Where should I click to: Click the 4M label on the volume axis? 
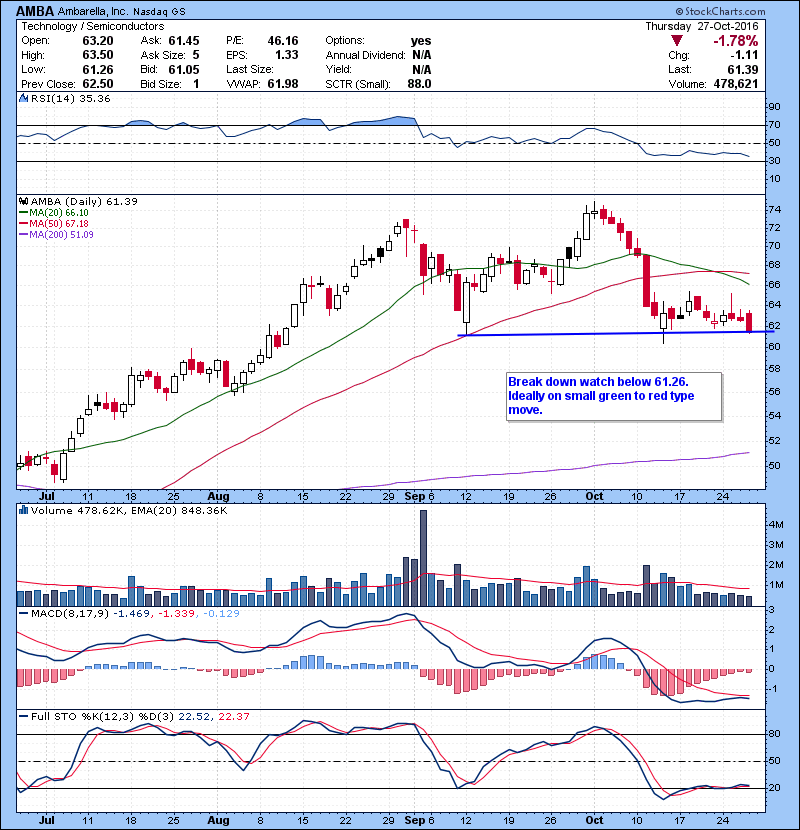tap(776, 525)
